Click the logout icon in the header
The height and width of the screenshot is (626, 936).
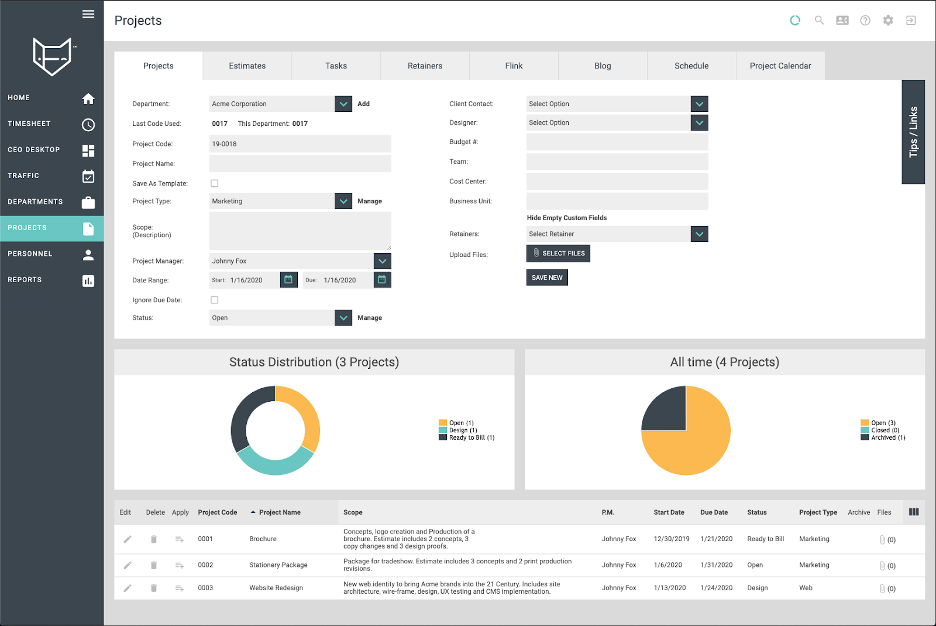(911, 20)
